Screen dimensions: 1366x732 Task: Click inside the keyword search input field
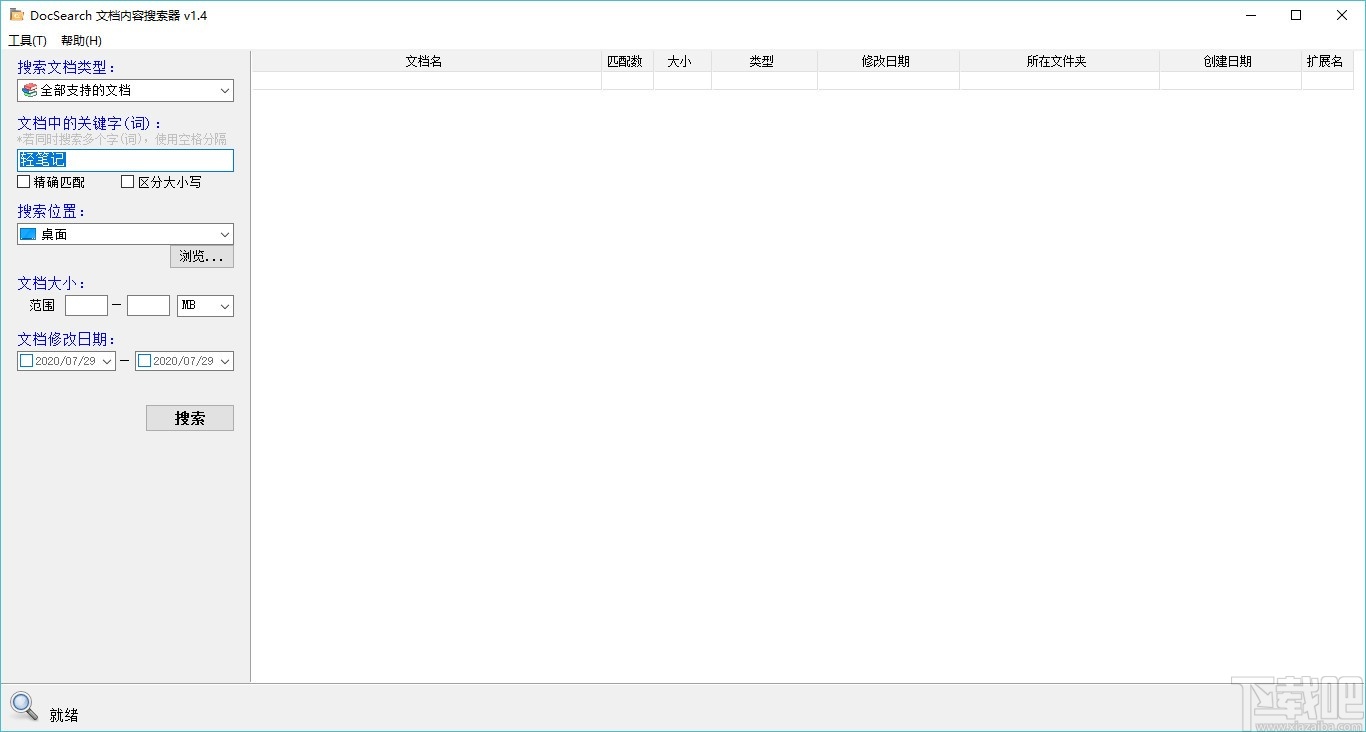(124, 160)
